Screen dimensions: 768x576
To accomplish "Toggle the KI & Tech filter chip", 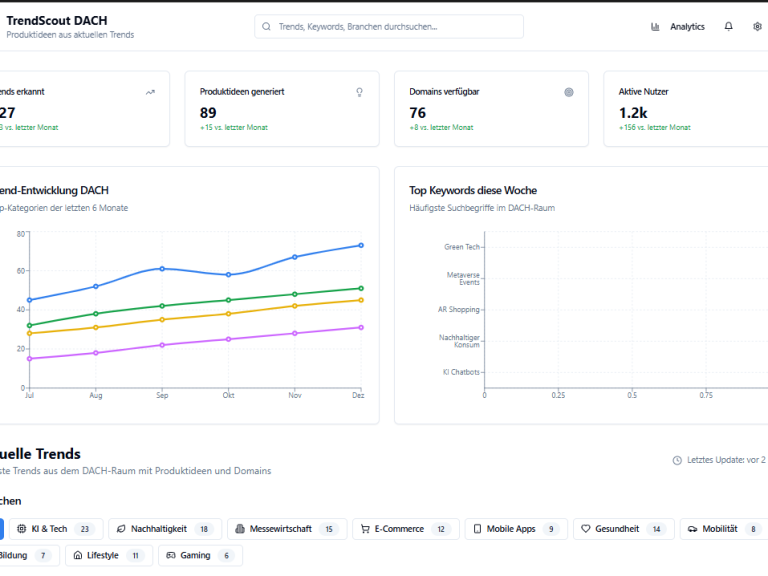I will (x=55, y=529).
